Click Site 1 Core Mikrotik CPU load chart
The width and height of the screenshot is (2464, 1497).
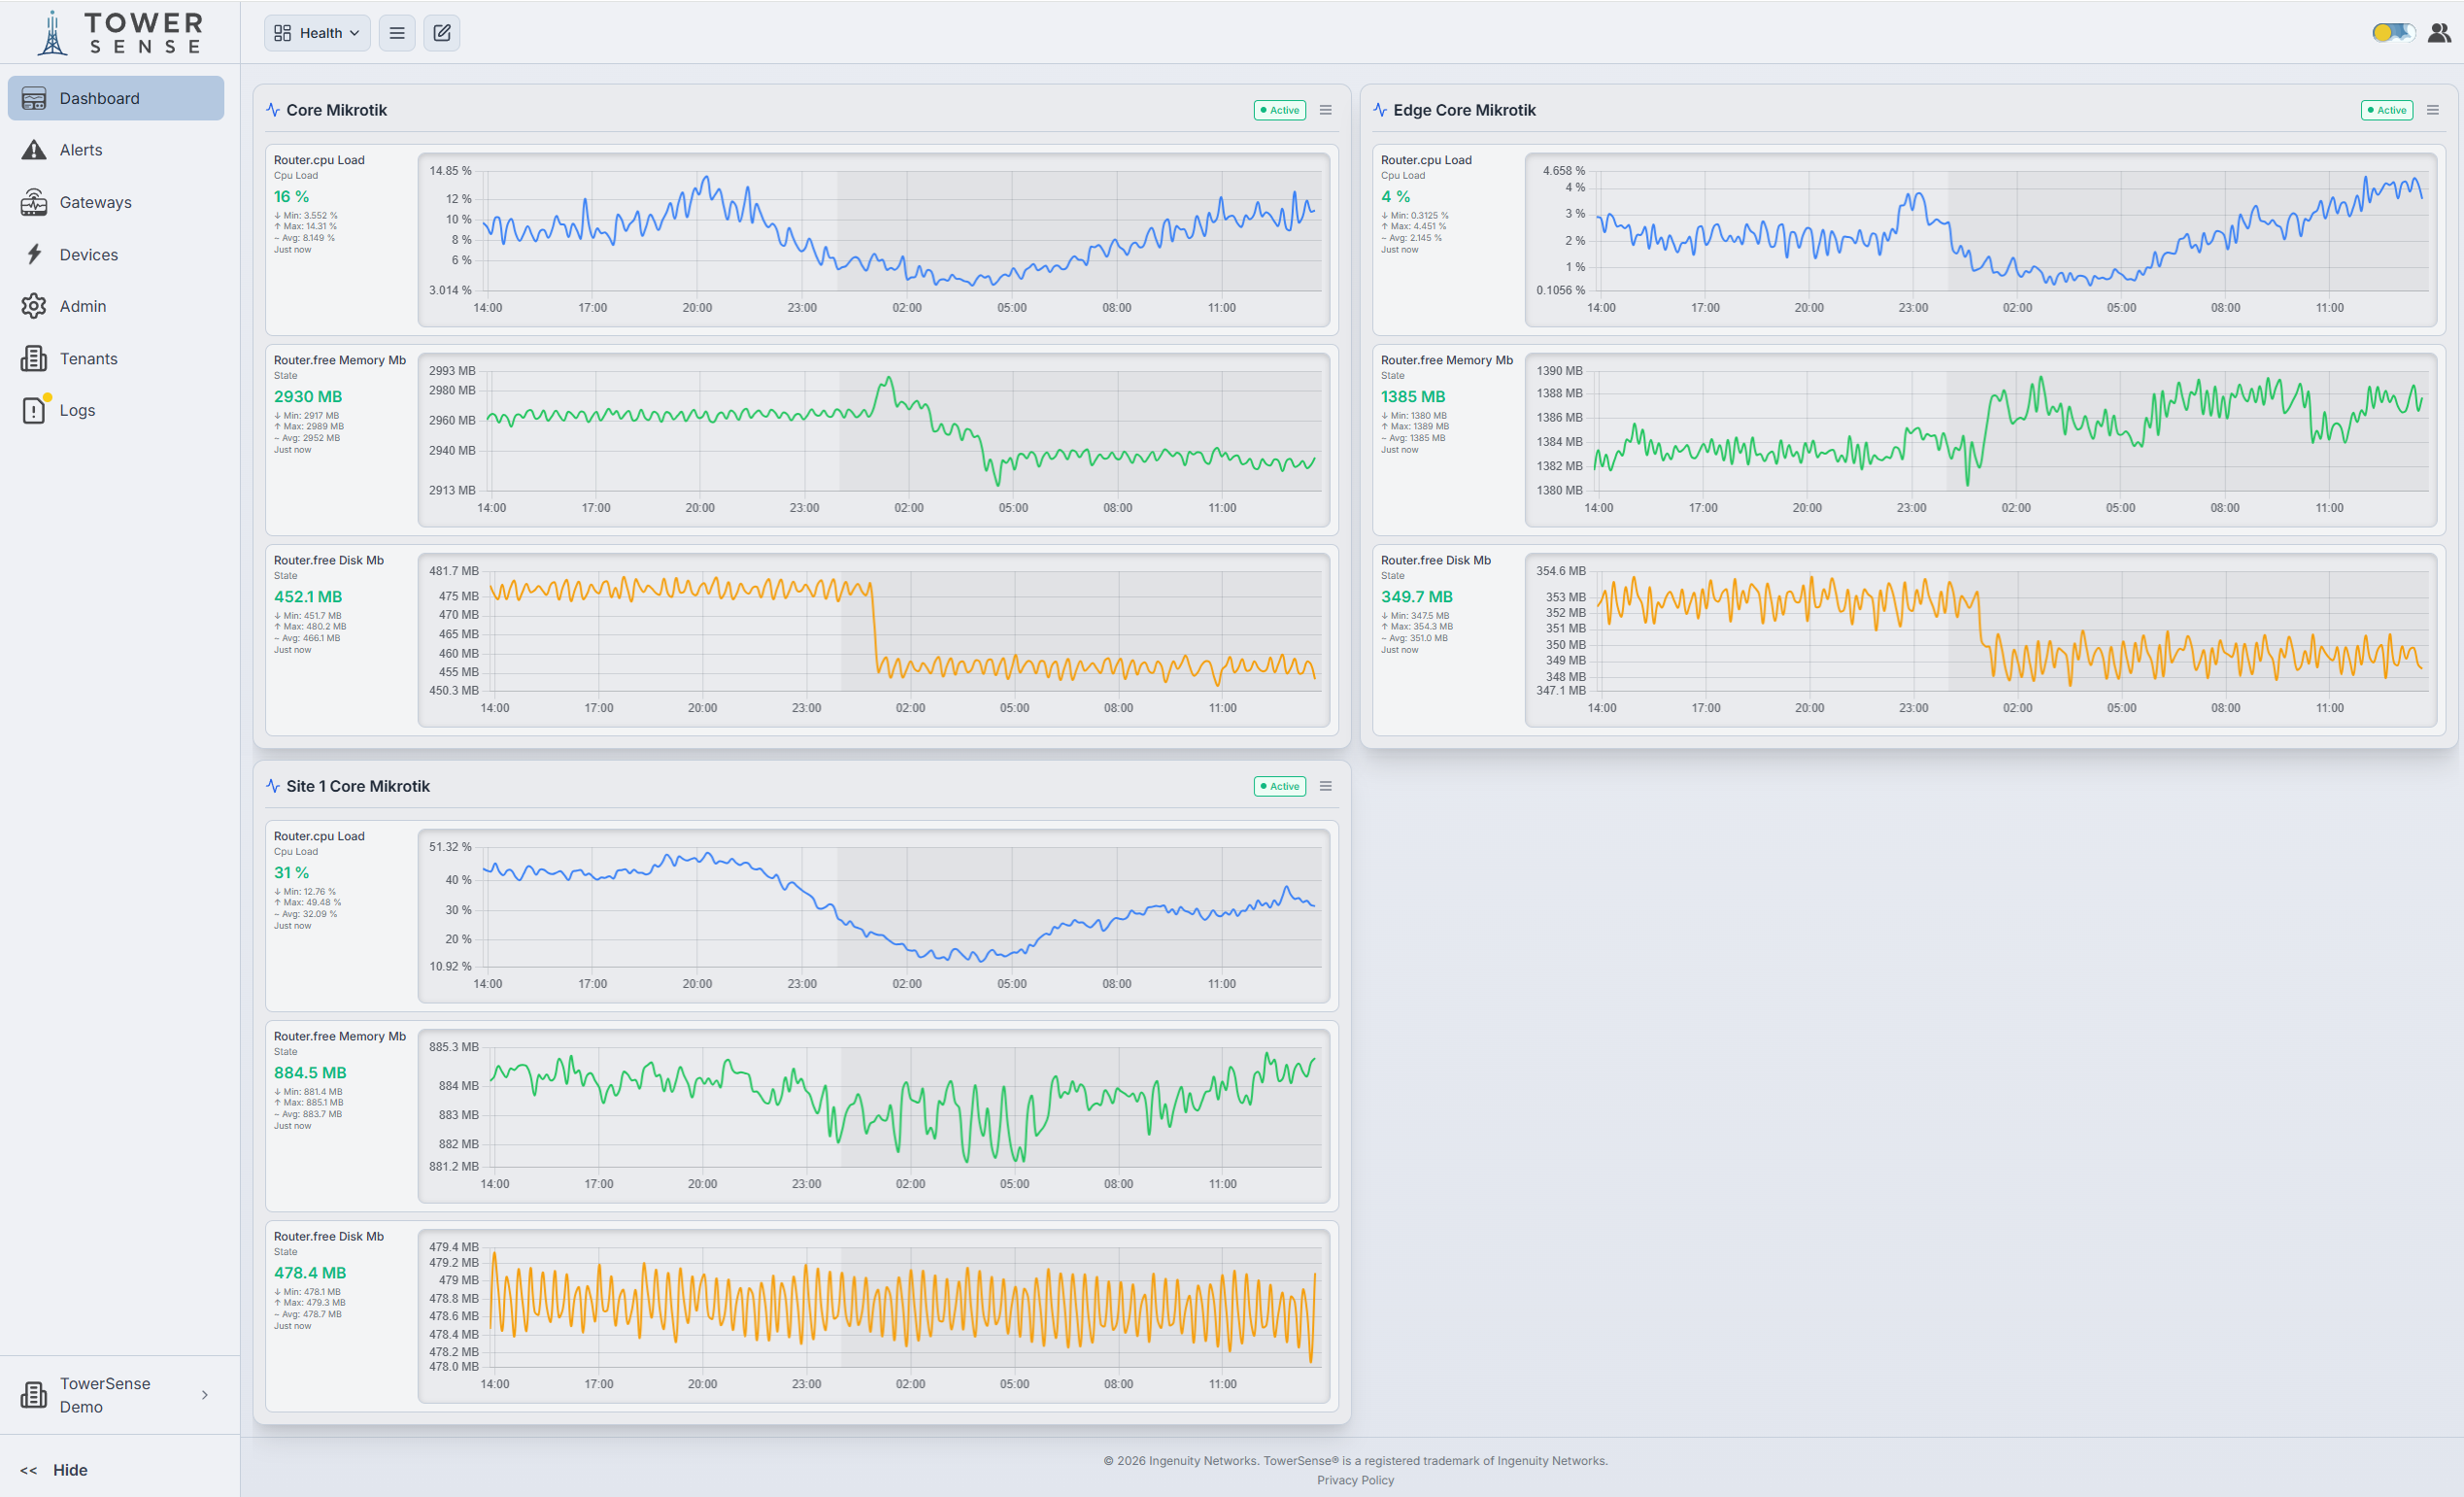pos(873,916)
